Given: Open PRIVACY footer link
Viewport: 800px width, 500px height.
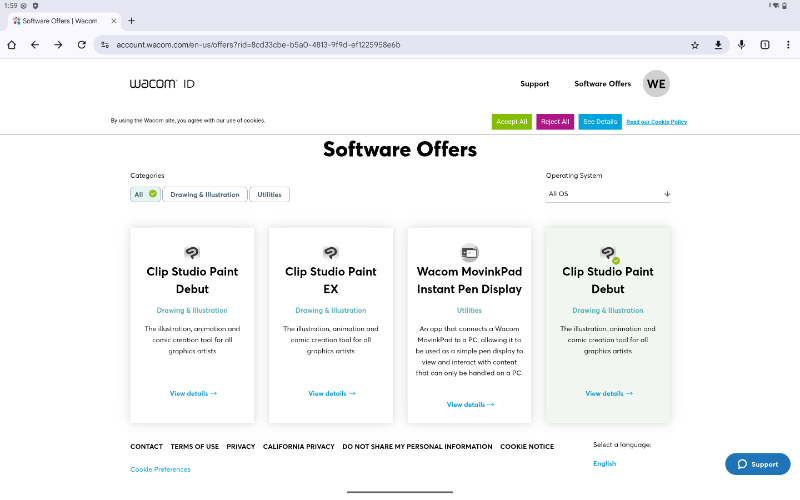Looking at the screenshot, I should (x=241, y=446).
